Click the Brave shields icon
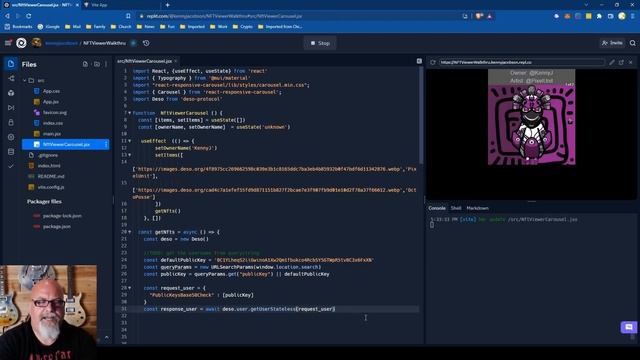 [x=479, y=16]
